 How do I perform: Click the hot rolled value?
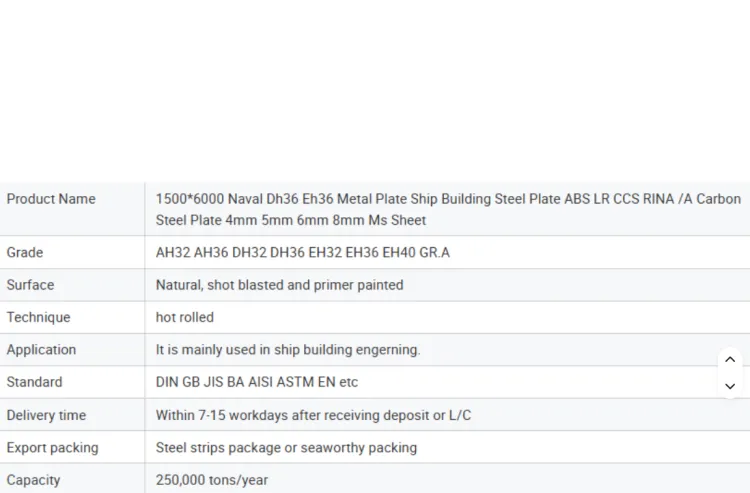185,318
